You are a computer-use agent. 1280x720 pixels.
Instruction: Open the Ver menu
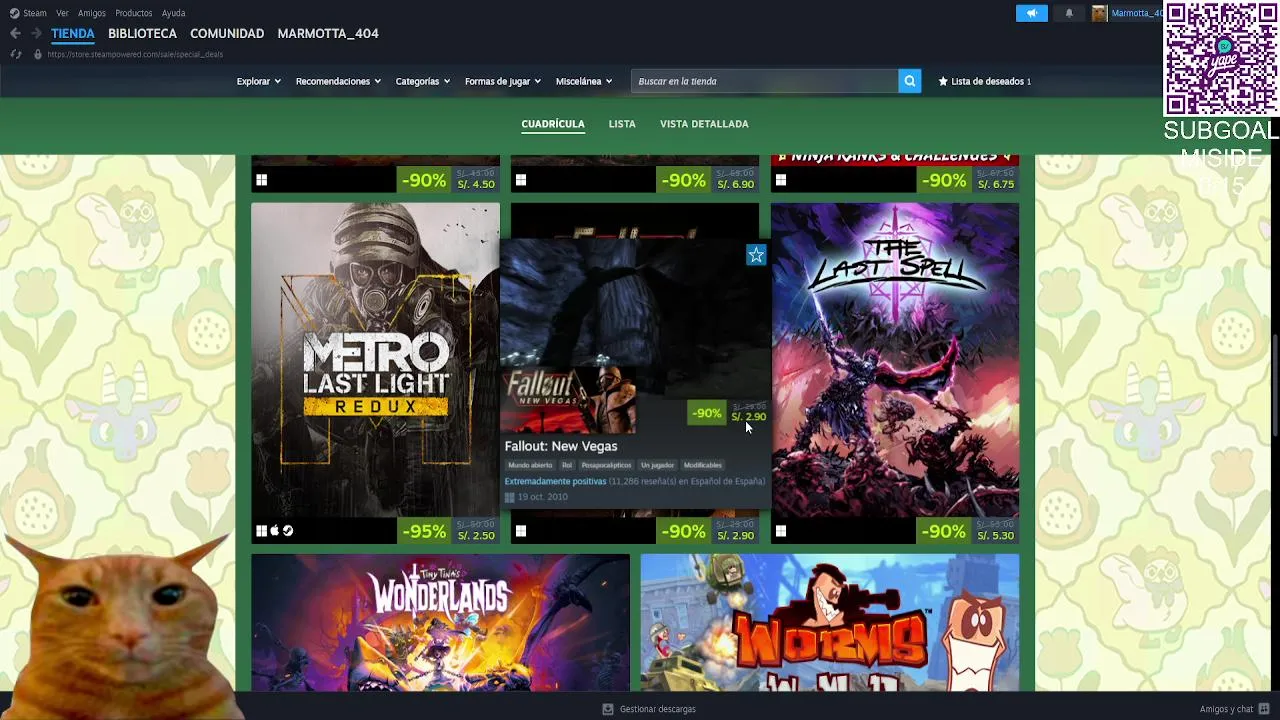pos(62,13)
